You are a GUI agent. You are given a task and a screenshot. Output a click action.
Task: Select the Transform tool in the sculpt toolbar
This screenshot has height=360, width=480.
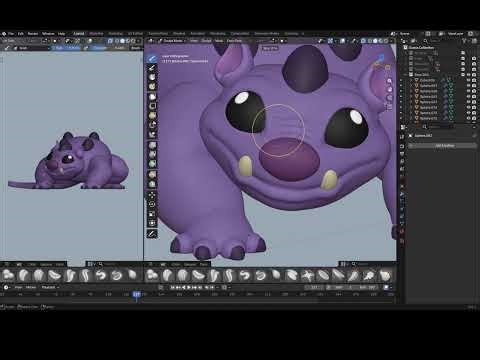click(152, 223)
